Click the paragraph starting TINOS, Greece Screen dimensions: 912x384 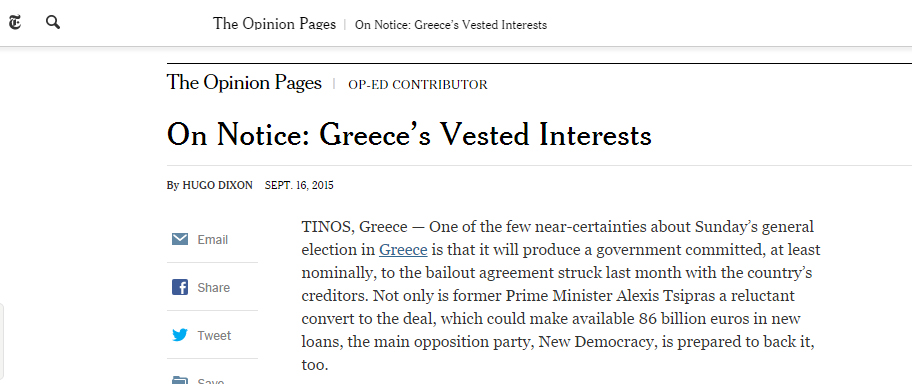561,296
